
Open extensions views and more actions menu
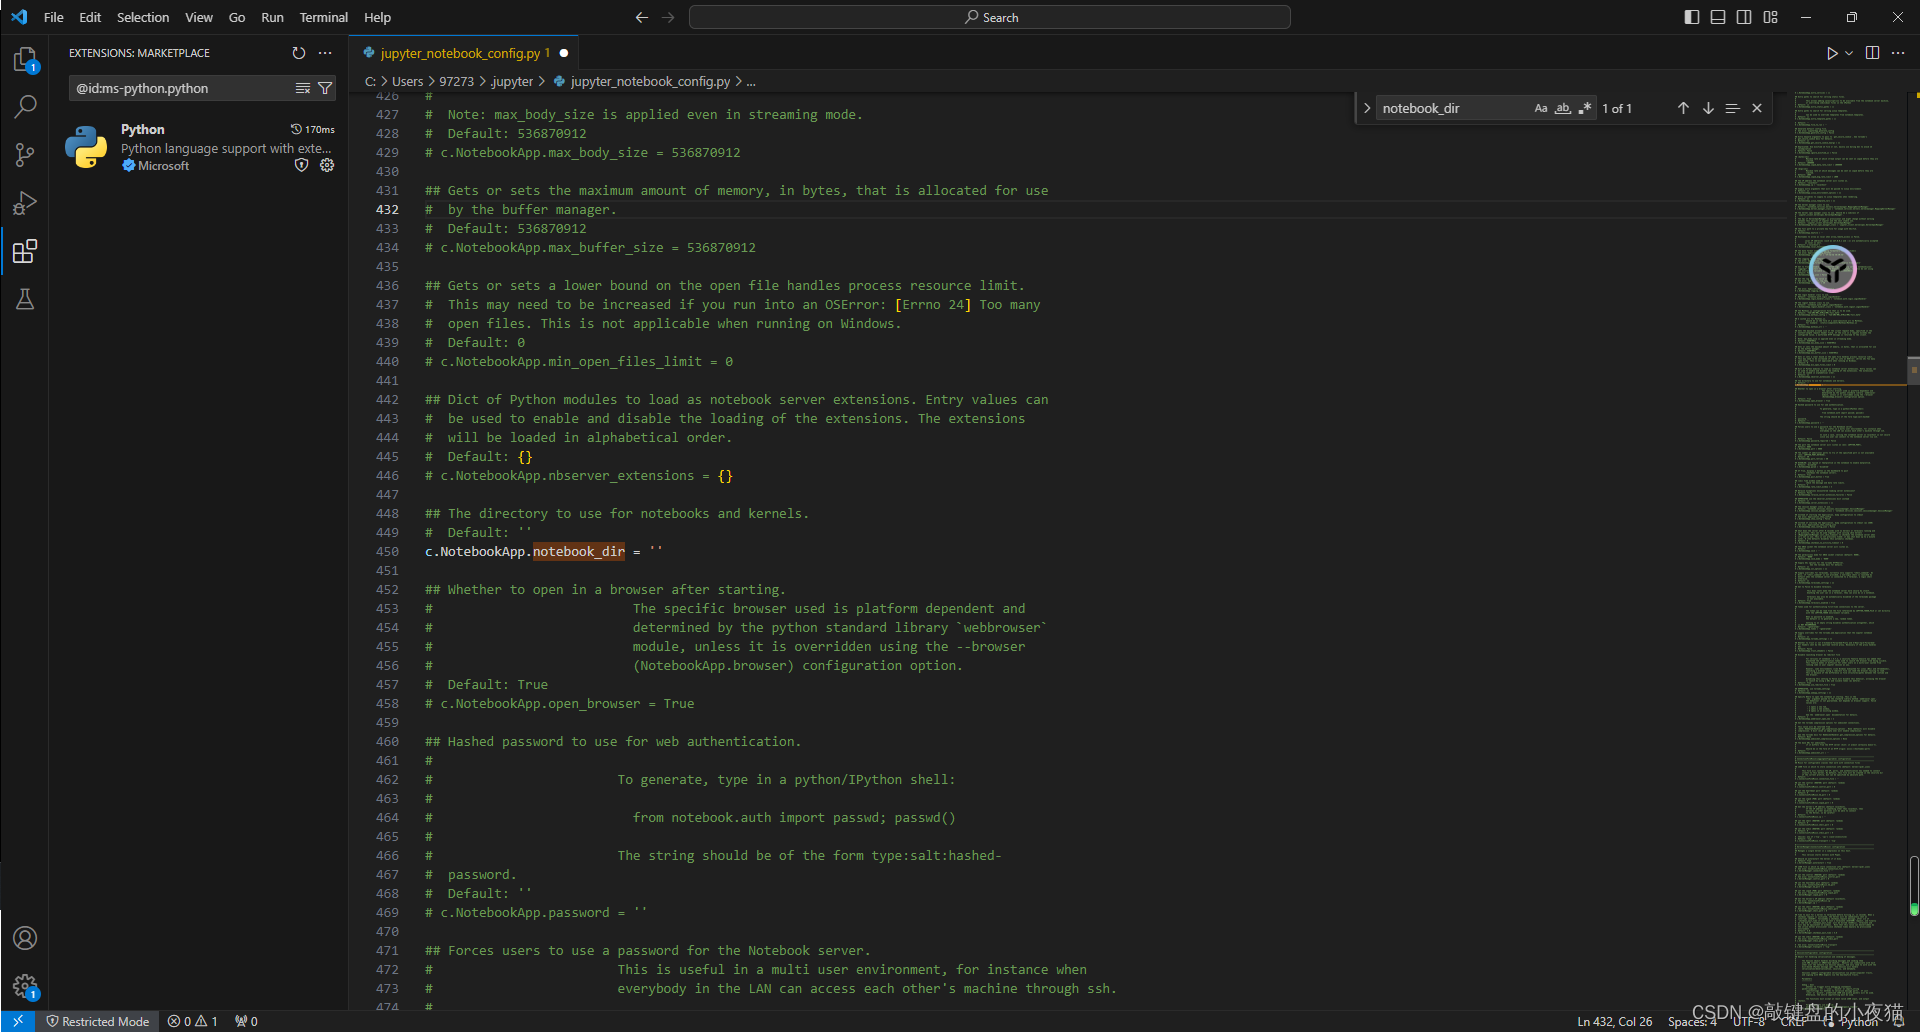[x=325, y=53]
